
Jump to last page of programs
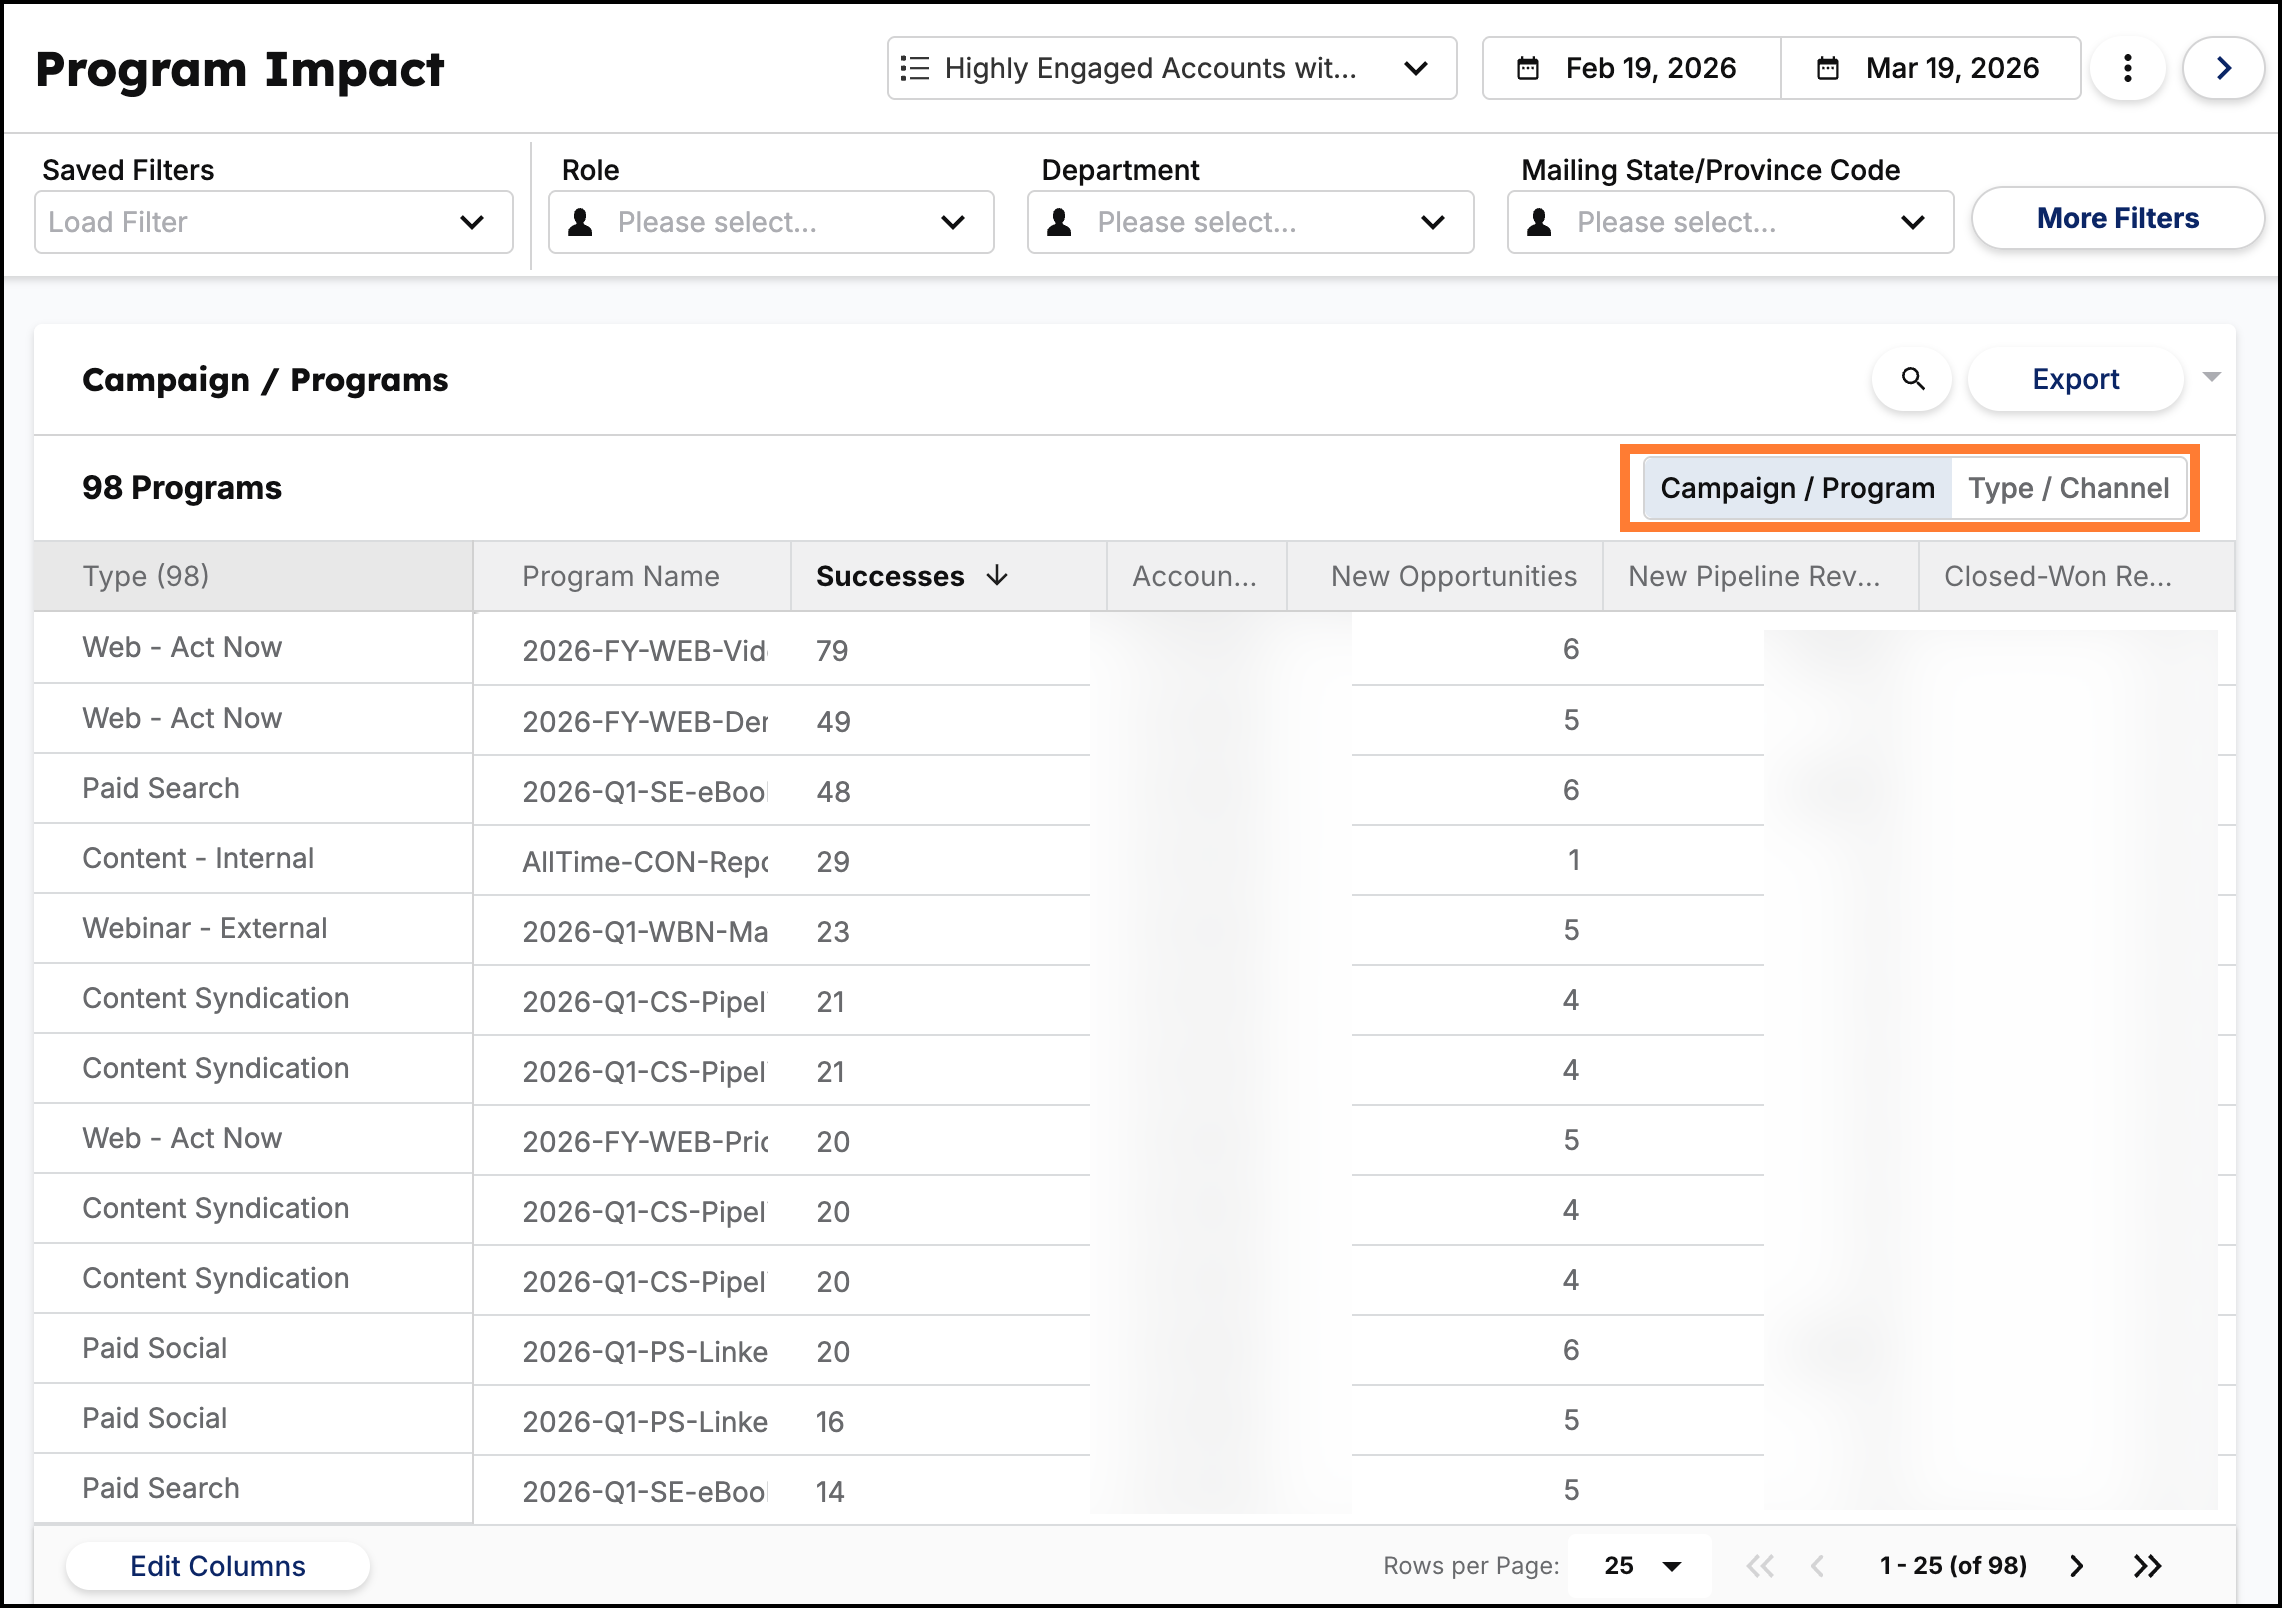point(2147,1566)
